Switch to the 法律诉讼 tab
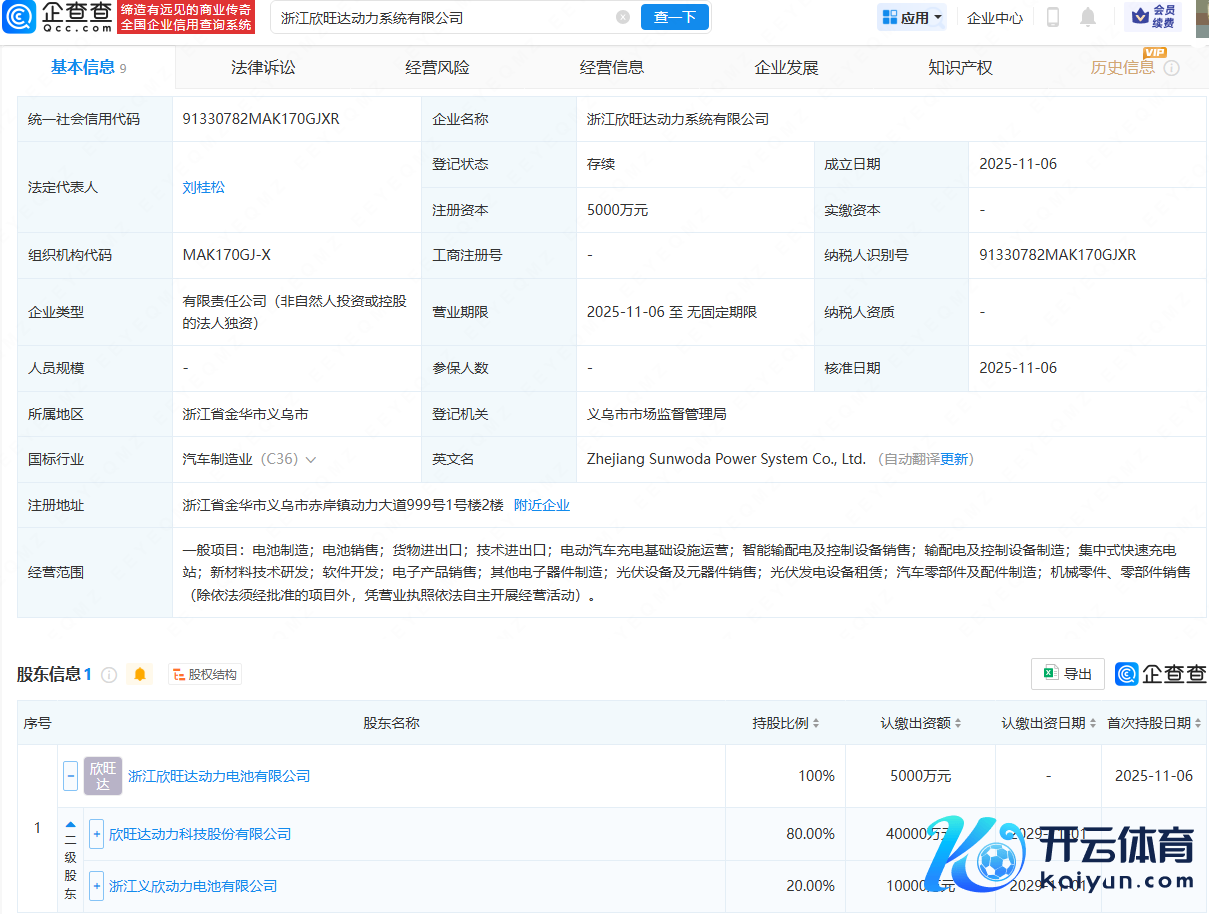This screenshot has height=914, width=1209. click(x=263, y=68)
